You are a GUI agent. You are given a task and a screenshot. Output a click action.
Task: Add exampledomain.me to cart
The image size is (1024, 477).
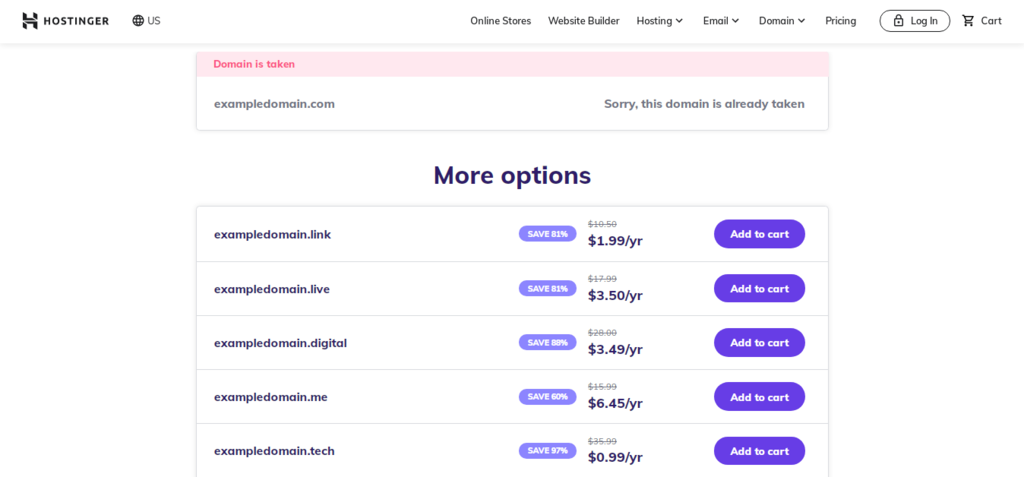pos(759,397)
